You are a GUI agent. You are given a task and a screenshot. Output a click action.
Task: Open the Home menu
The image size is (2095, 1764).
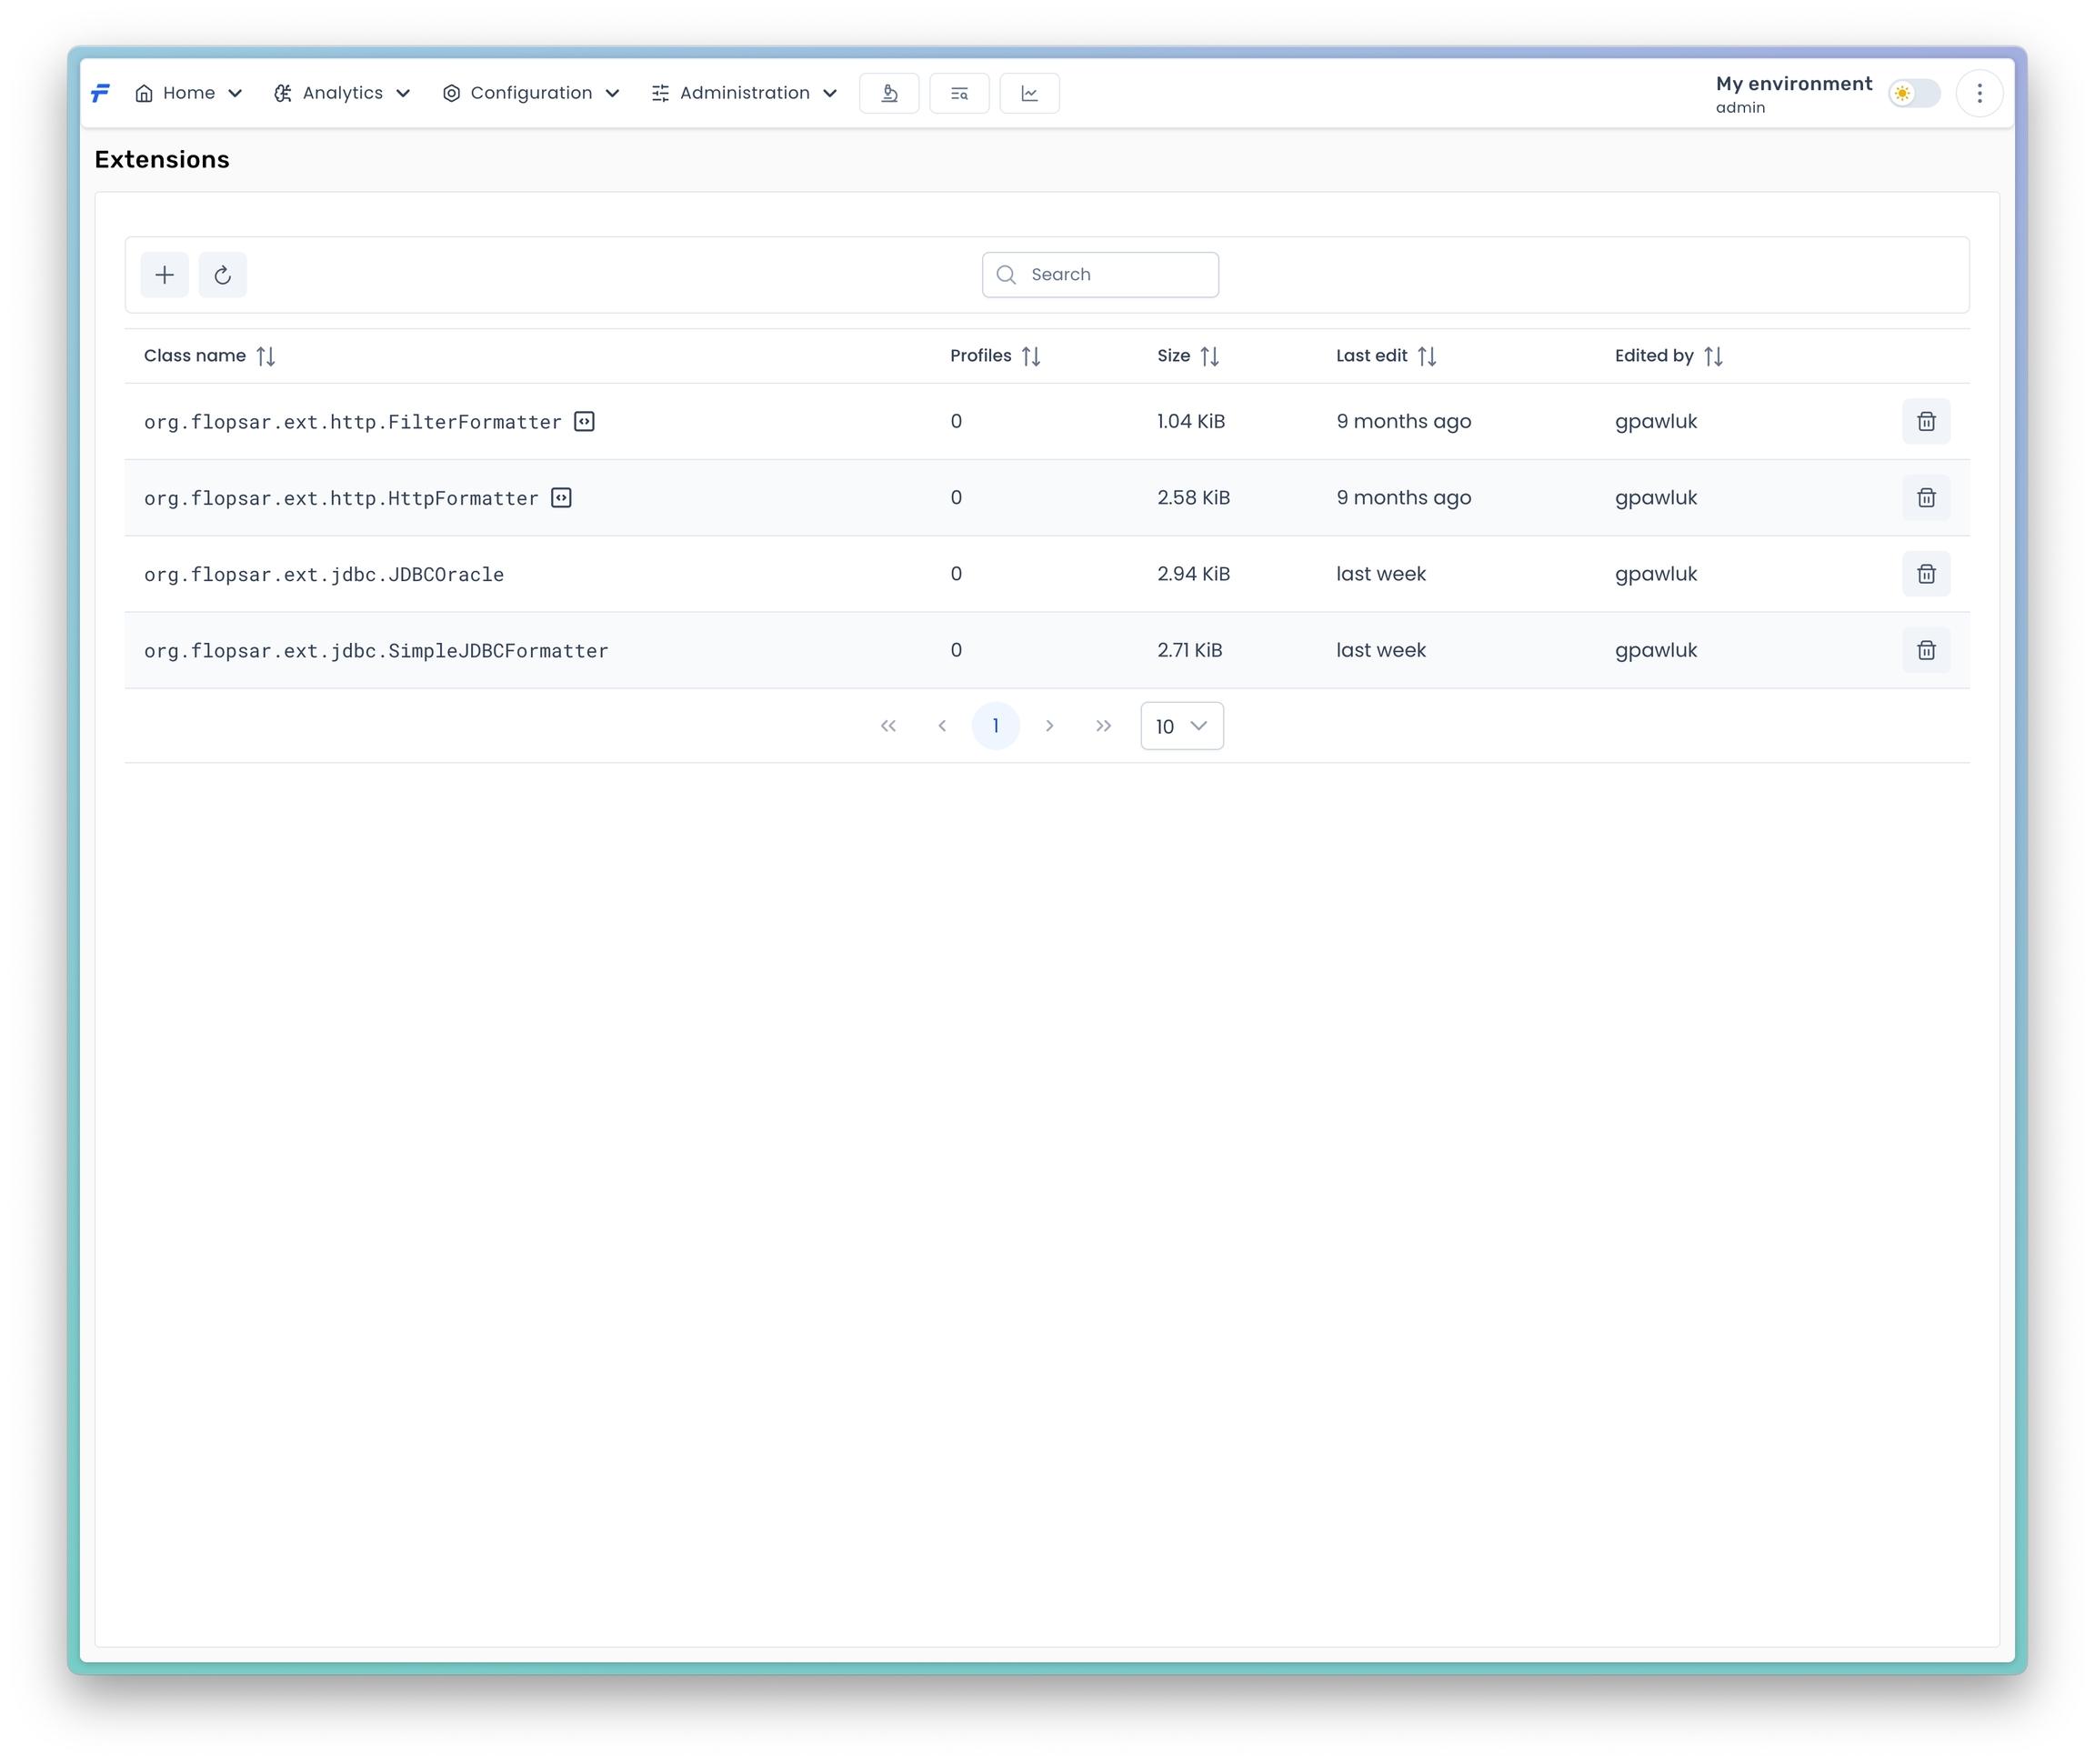(188, 93)
